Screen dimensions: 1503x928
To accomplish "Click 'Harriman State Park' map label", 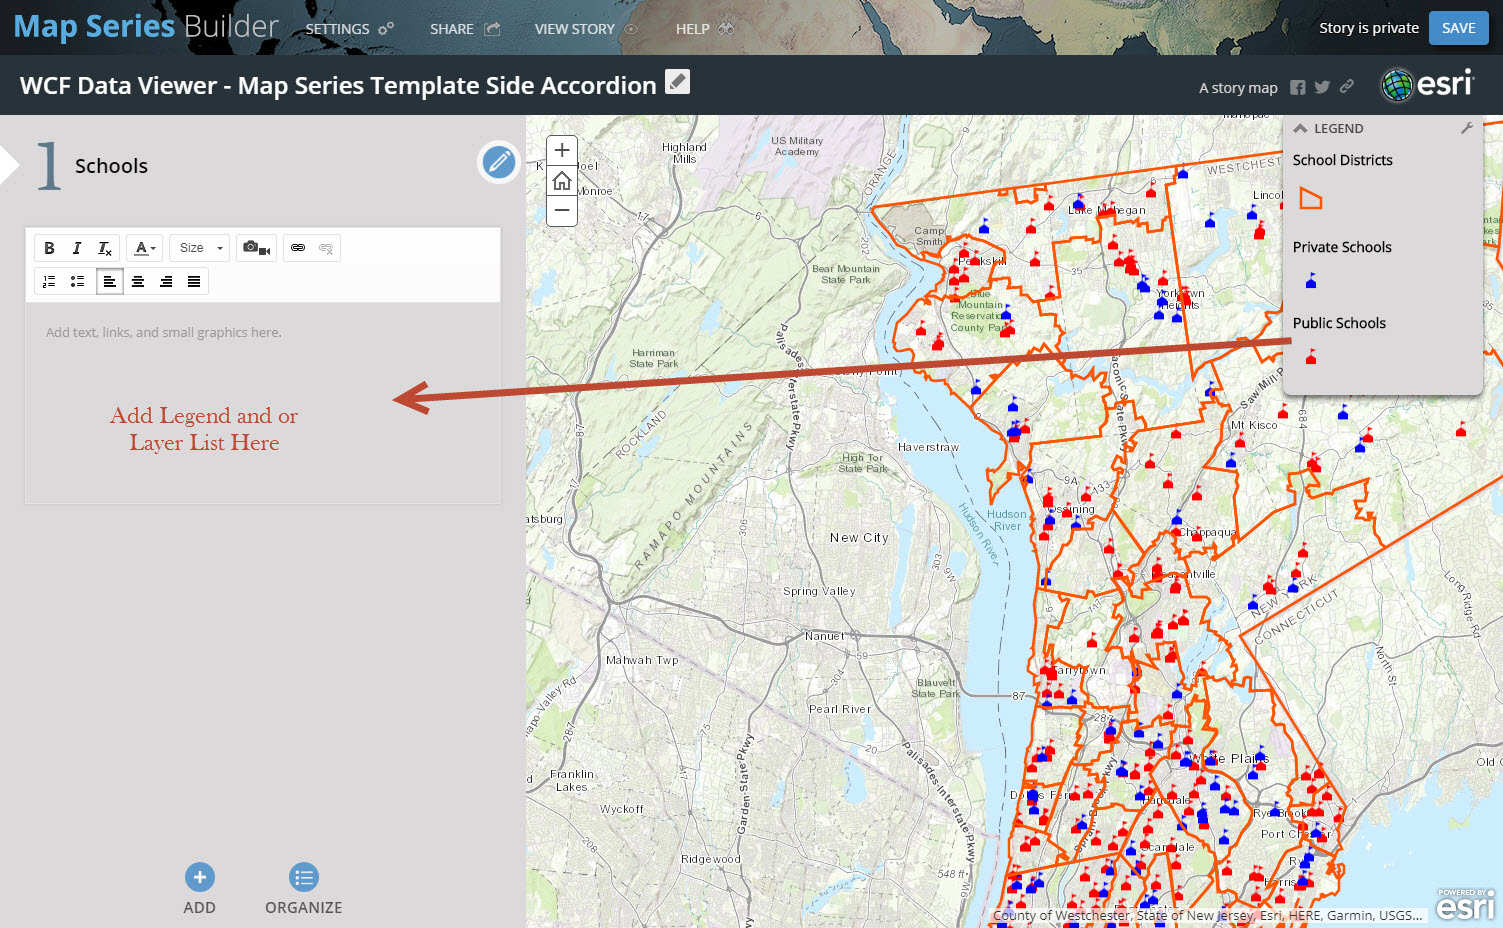I will [x=653, y=358].
